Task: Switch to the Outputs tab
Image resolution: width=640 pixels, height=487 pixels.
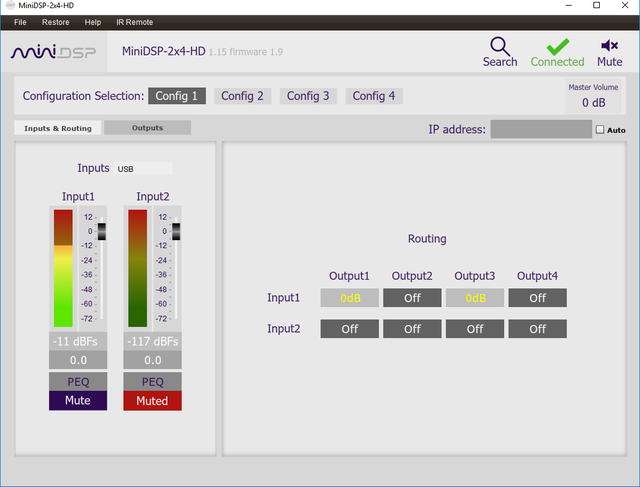Action: [147, 127]
